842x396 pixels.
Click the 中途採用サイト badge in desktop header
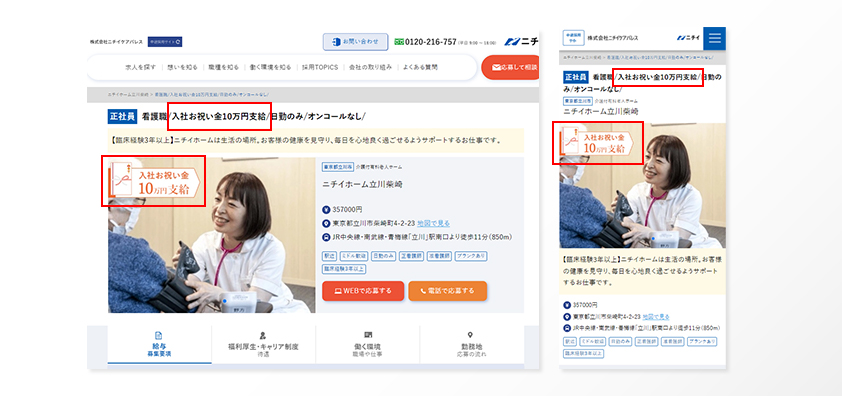(165, 41)
